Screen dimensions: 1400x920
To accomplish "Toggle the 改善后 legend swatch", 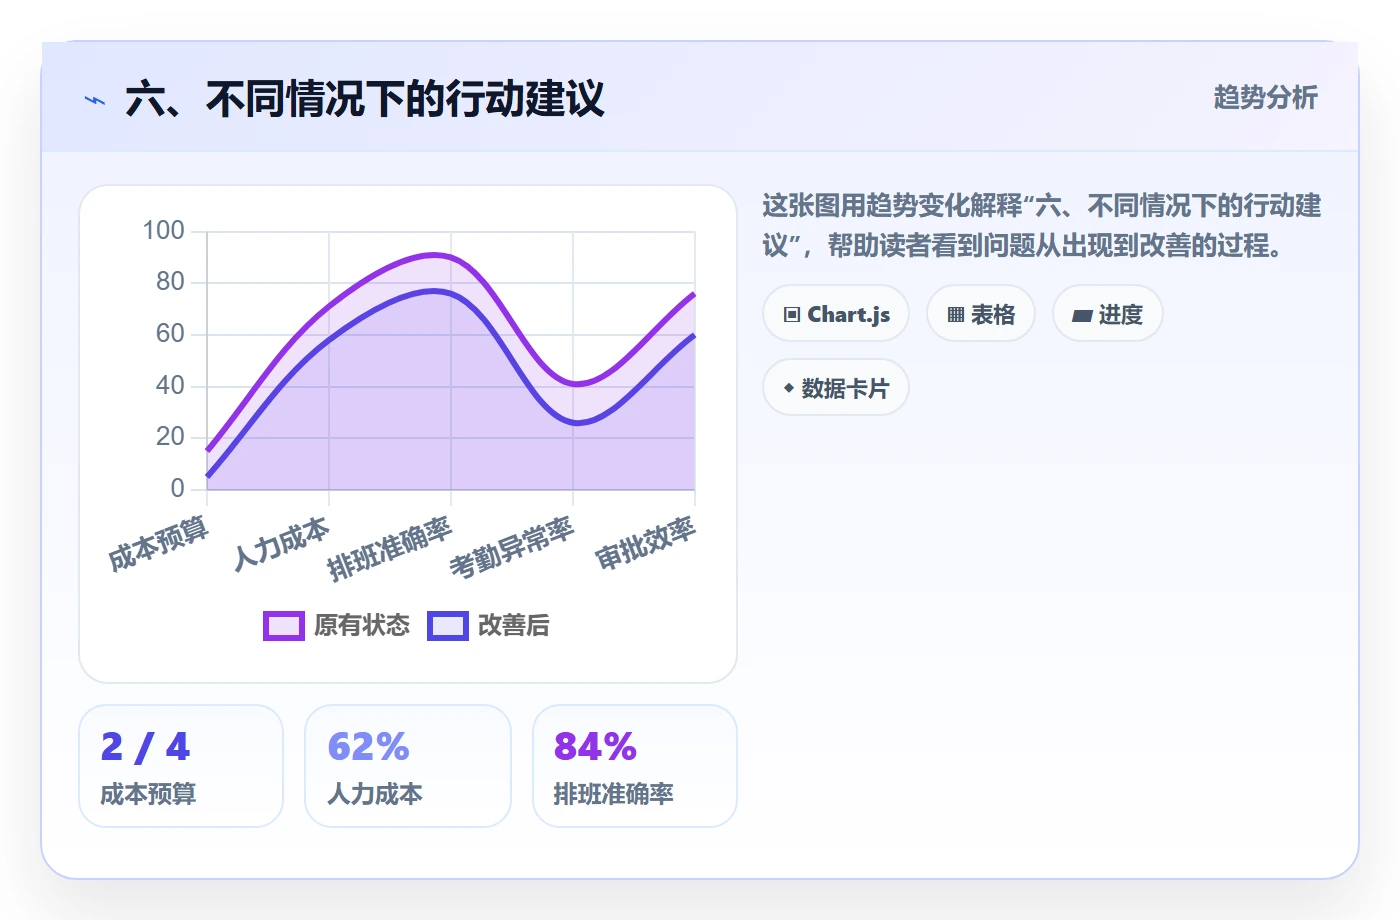I will pyautogui.click(x=448, y=626).
